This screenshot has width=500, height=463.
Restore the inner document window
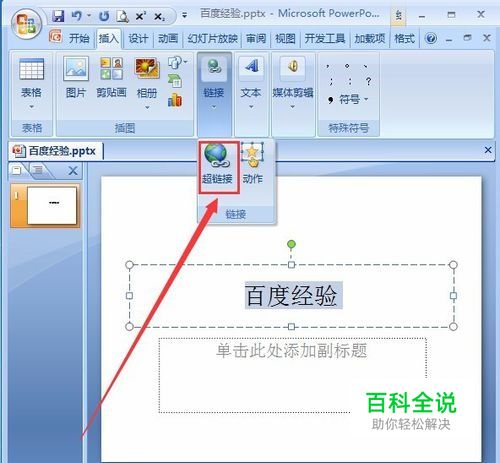click(x=468, y=38)
